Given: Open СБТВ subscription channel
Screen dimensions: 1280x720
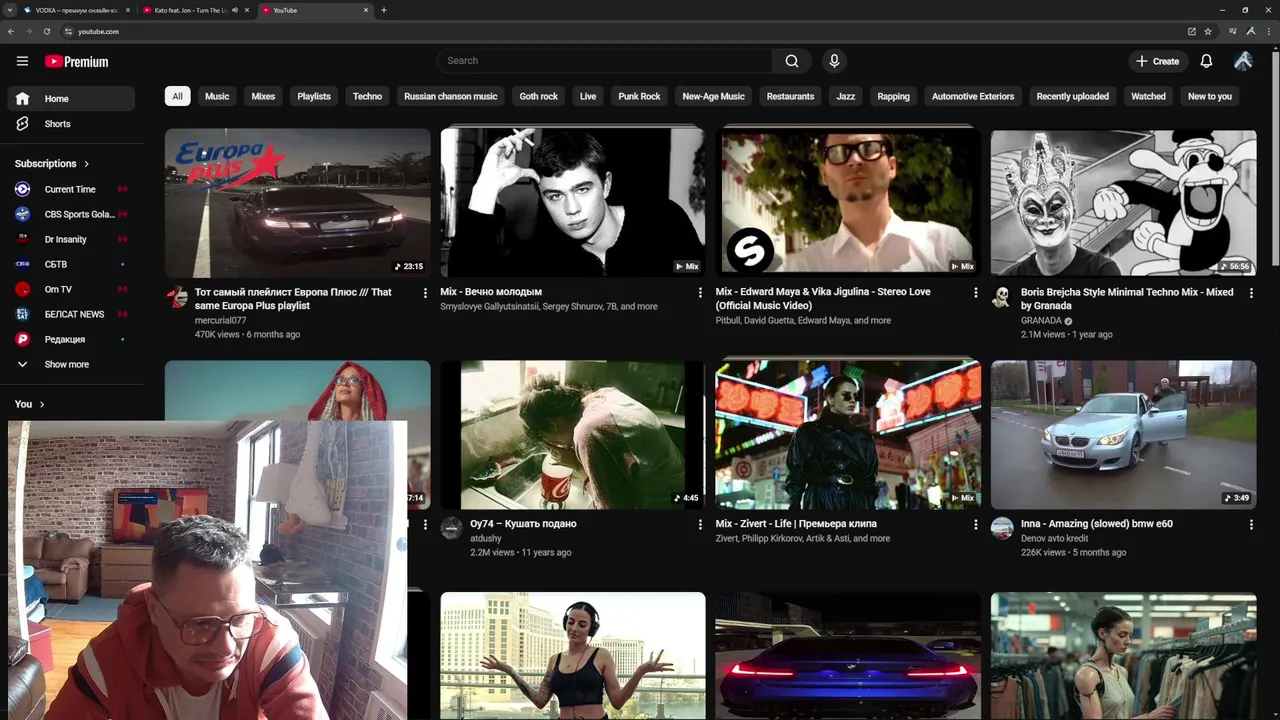Looking at the screenshot, I should 70,264.
